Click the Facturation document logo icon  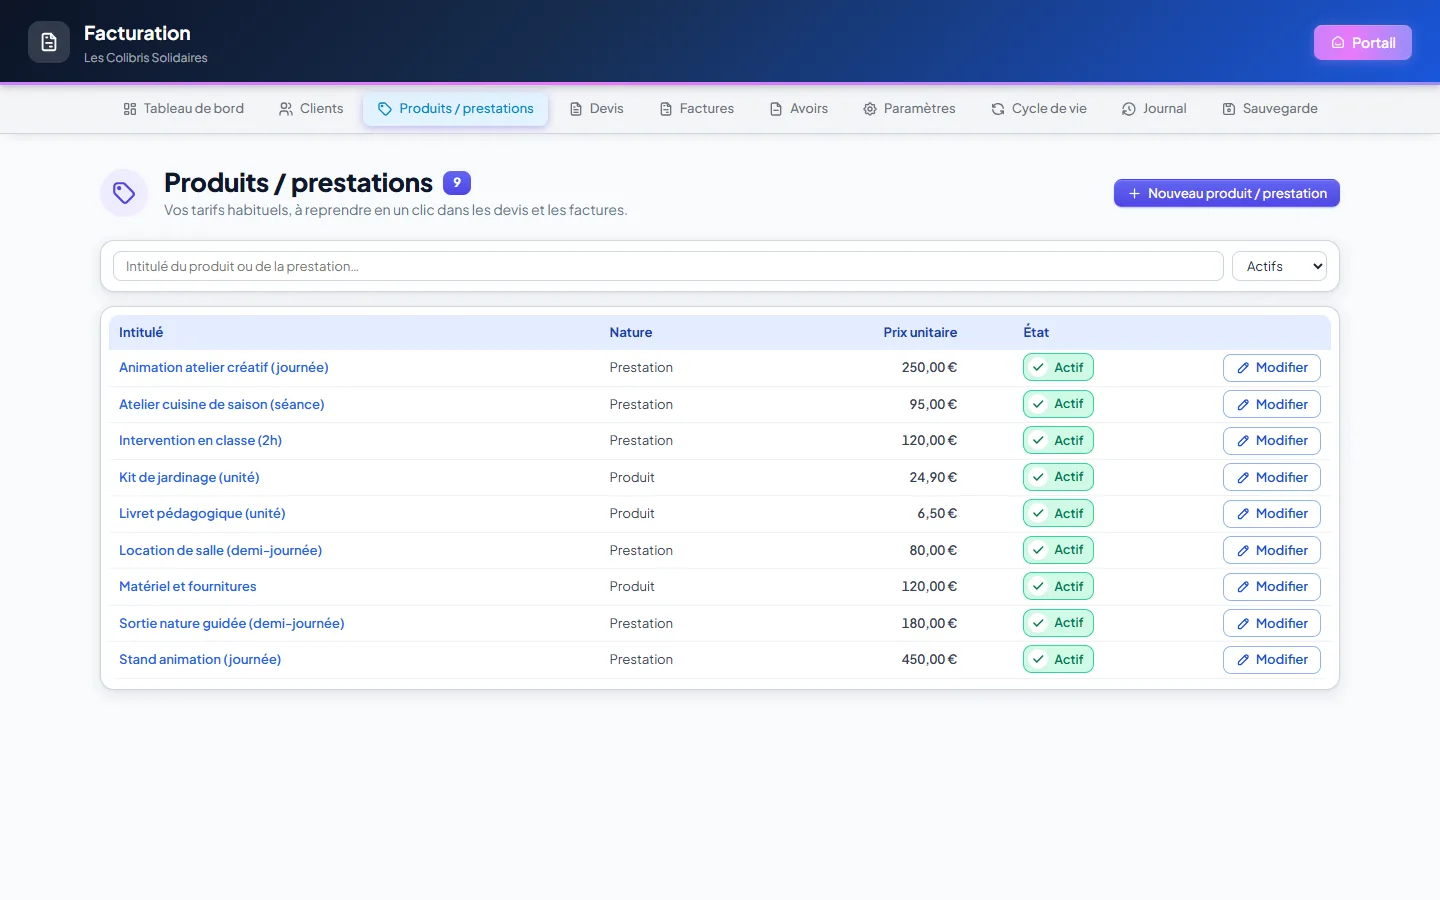coord(49,42)
